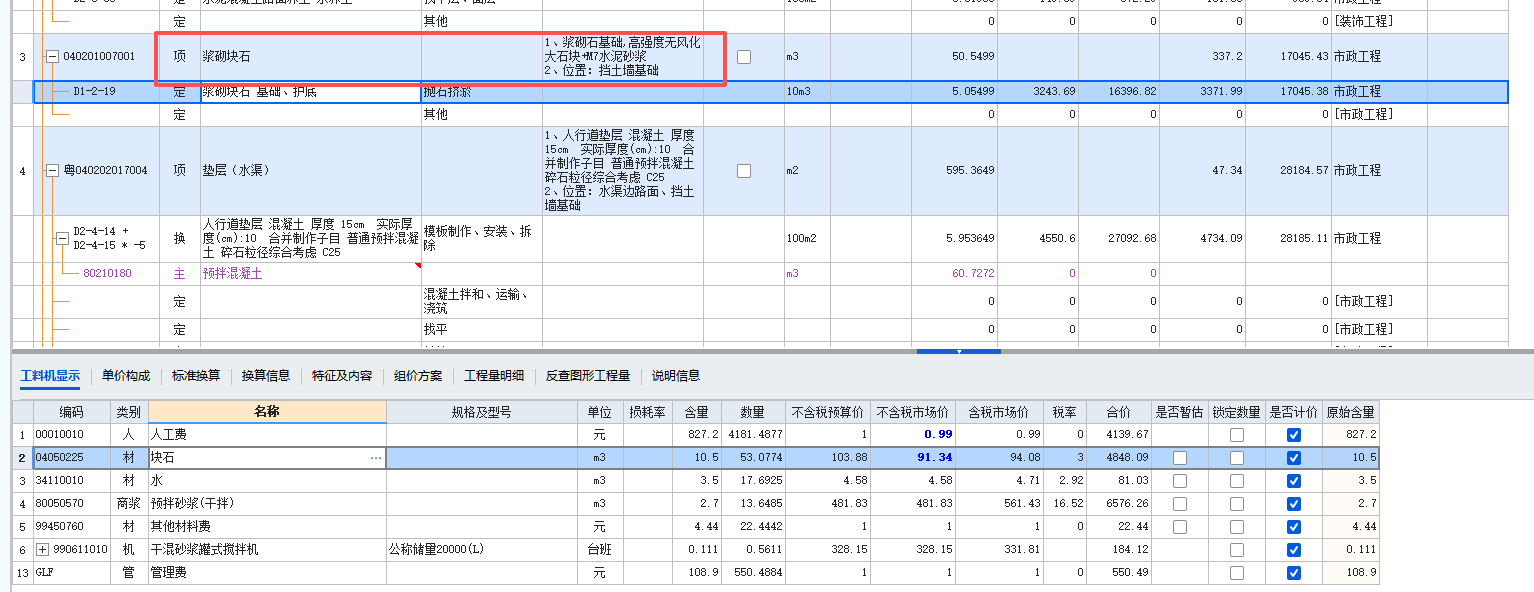Enable 锁定数量 for 干混砂浆罐式搅拌机
Screen dimensions: 1534x592
pos(1237,549)
